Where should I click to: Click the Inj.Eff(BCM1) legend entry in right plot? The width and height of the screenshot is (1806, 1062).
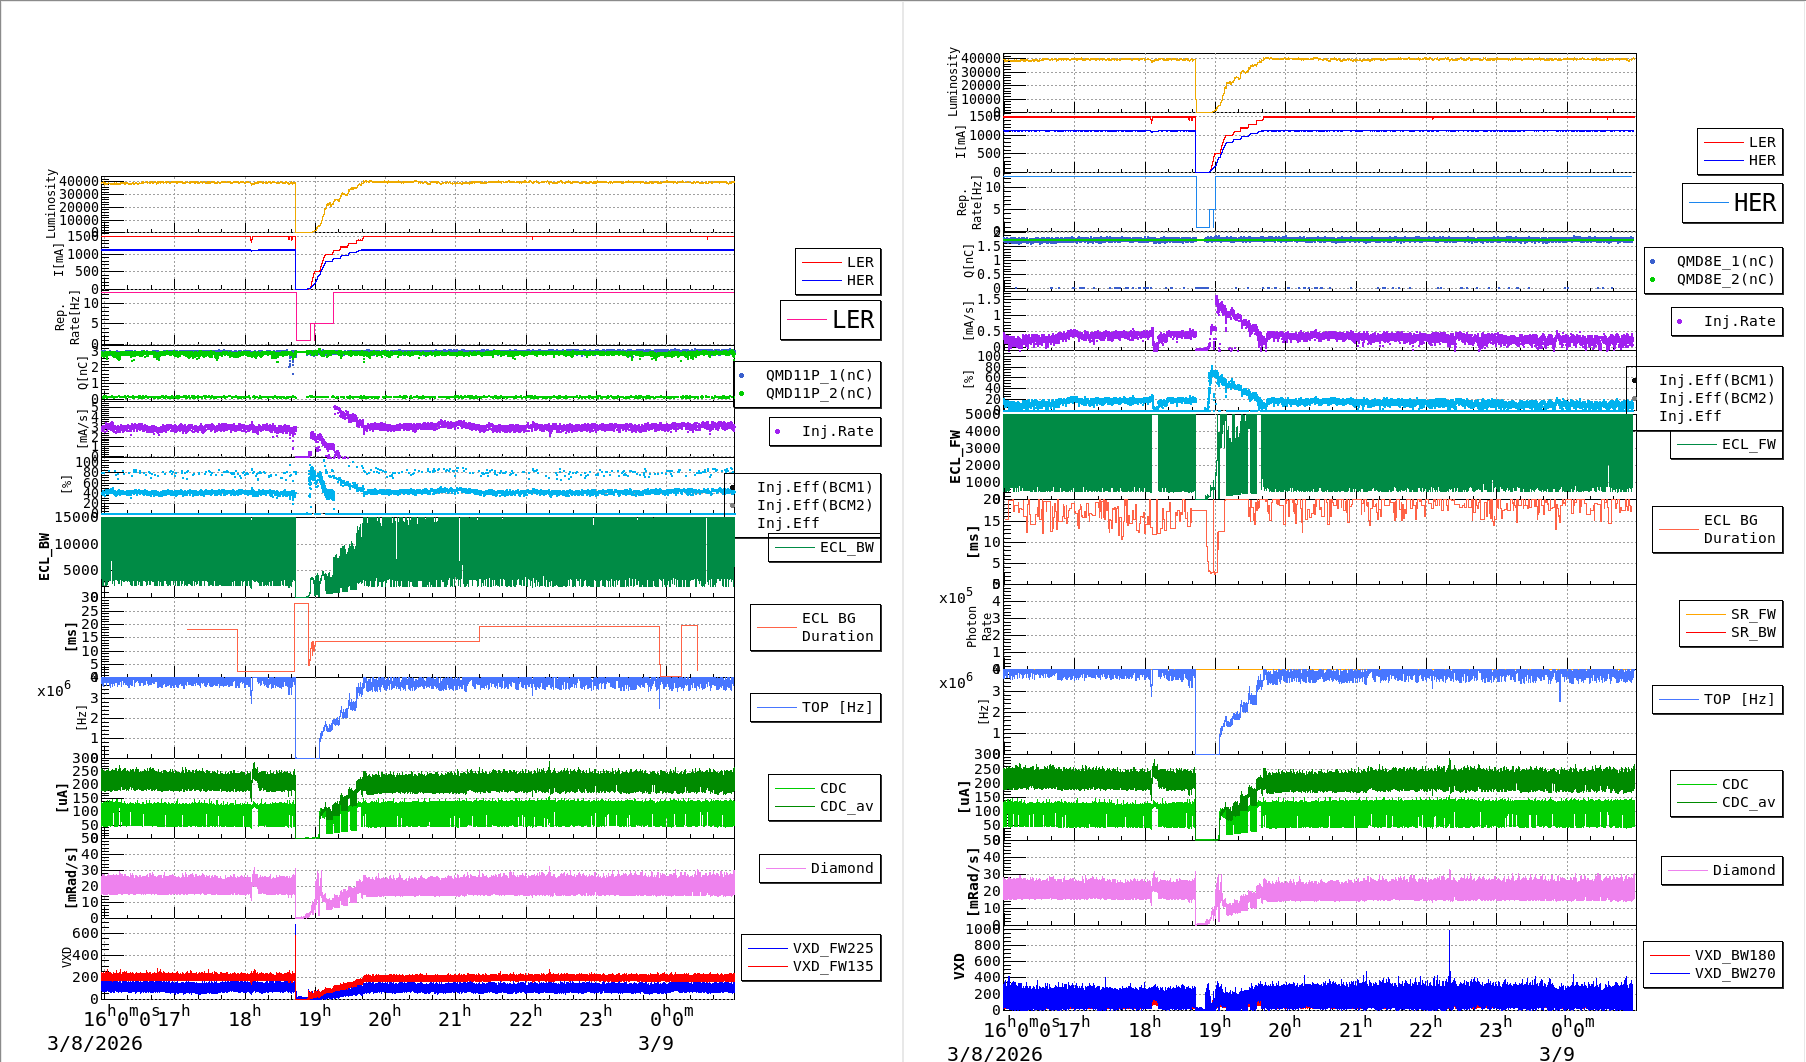pos(1715,380)
